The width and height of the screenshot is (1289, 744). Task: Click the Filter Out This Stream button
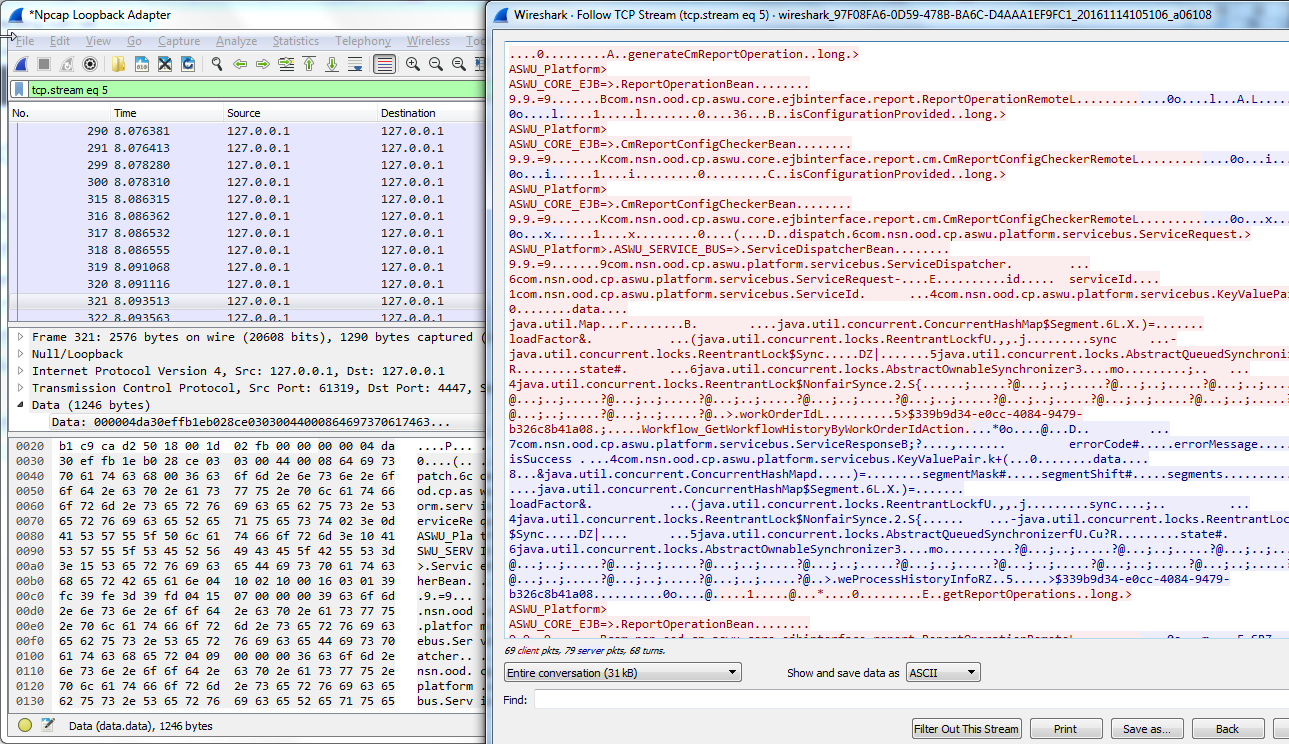[x=966, y=729]
